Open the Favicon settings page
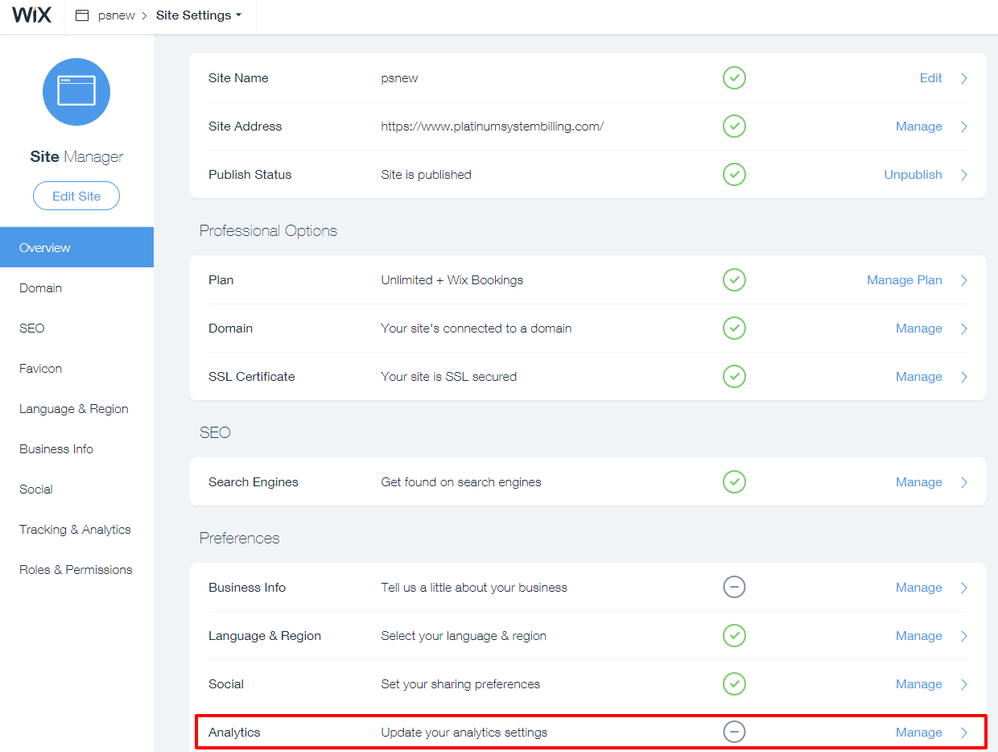This screenshot has height=752, width=998. 40,368
